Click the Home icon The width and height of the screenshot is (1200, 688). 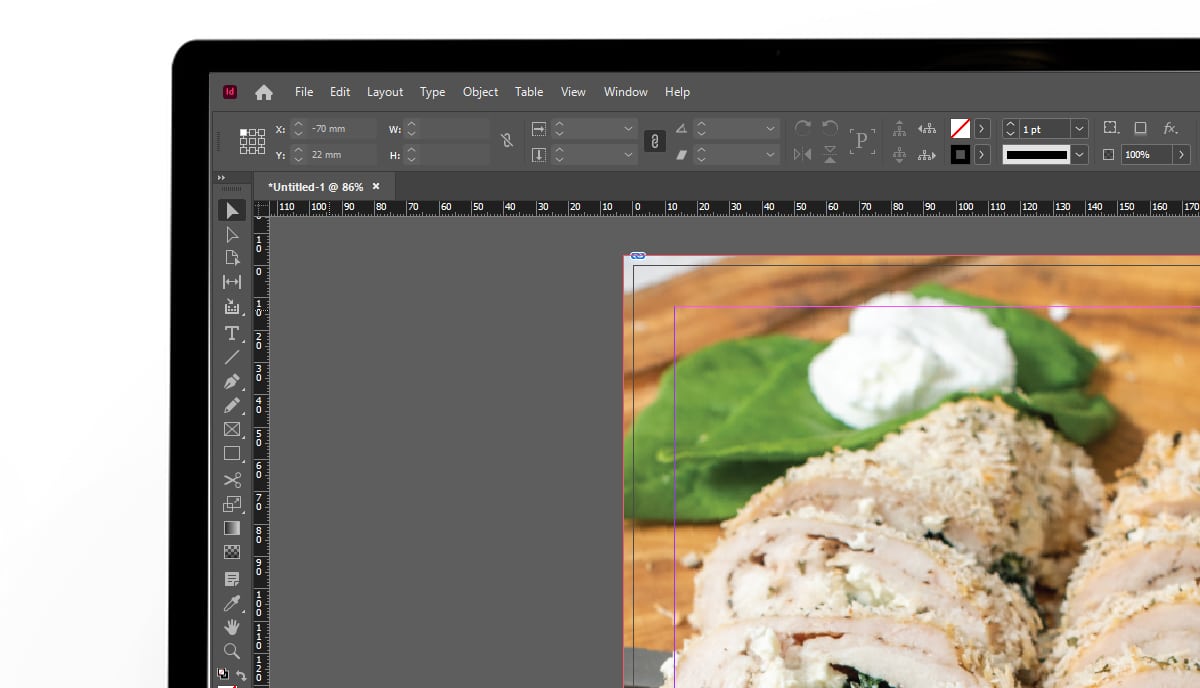tap(264, 92)
